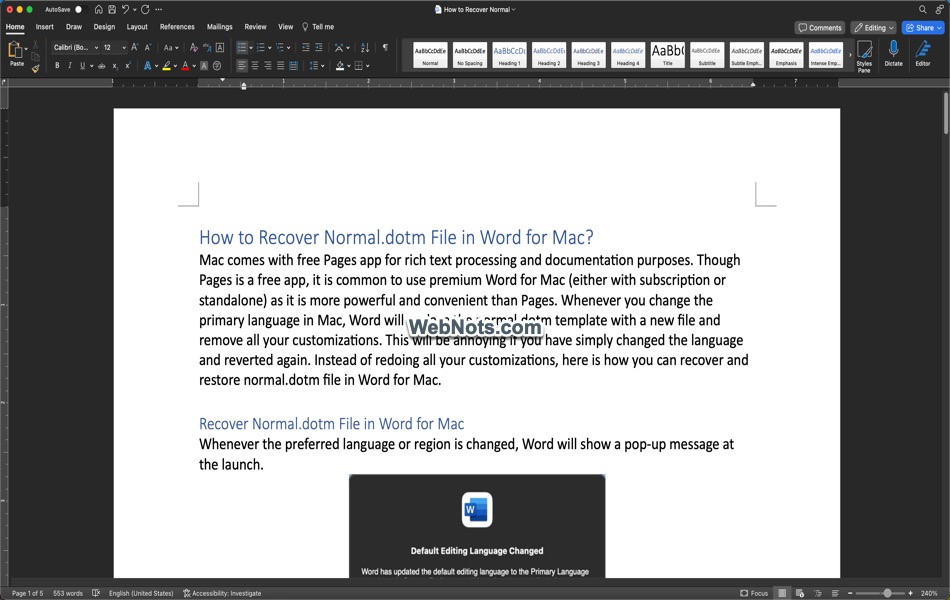Click the Undo arrow icon
The image size is (950, 600).
click(x=125, y=9)
